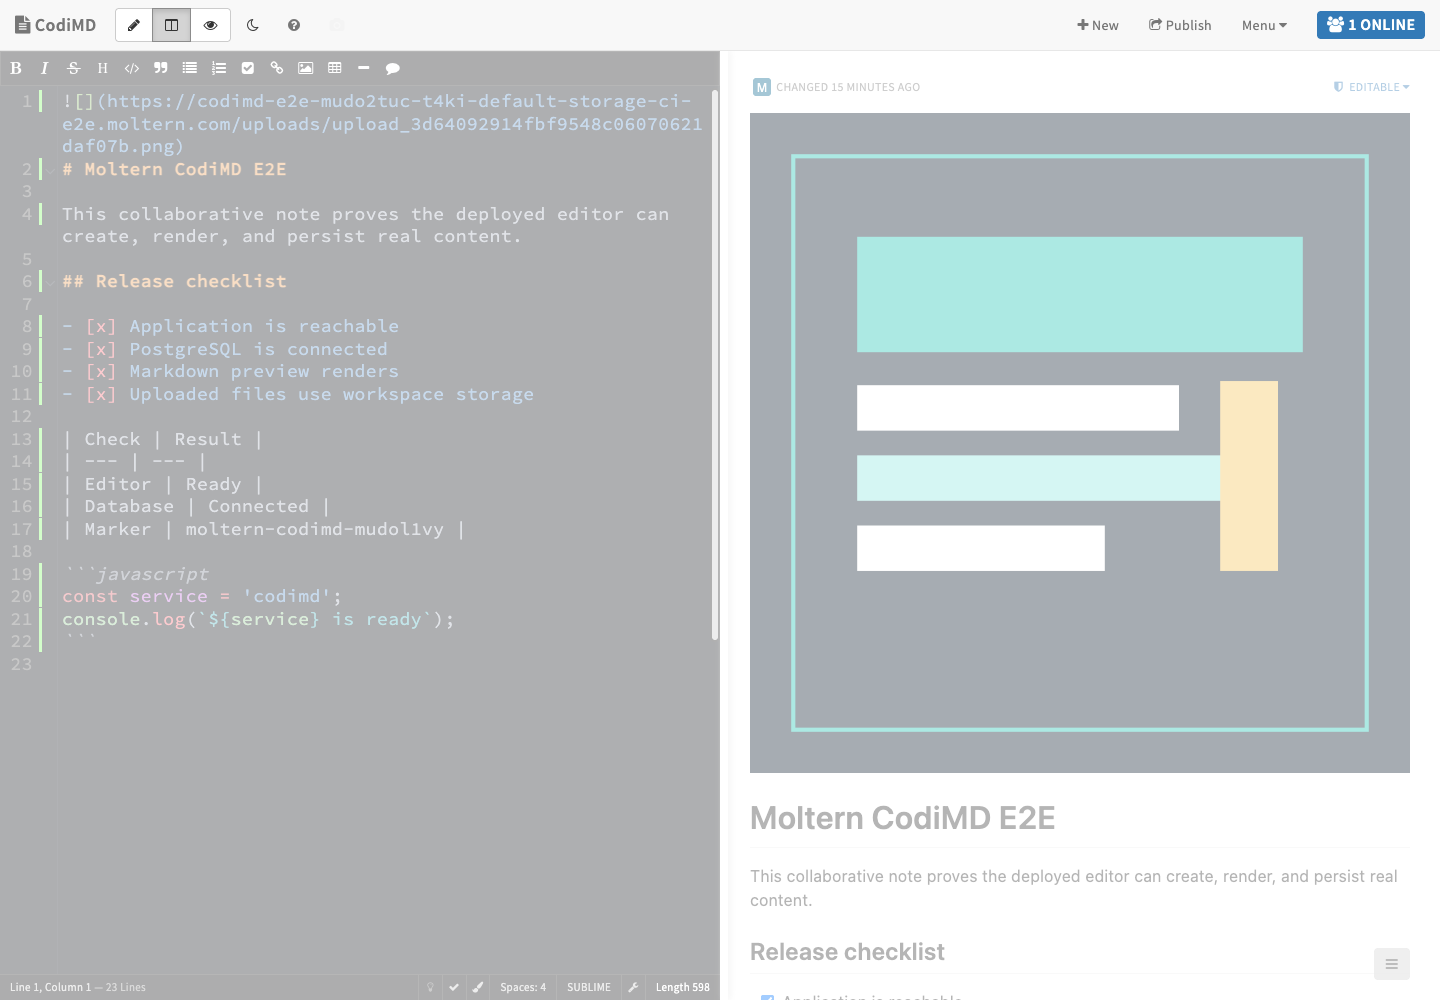Insert a code block from toolbar
1440x1000 pixels.
[131, 68]
